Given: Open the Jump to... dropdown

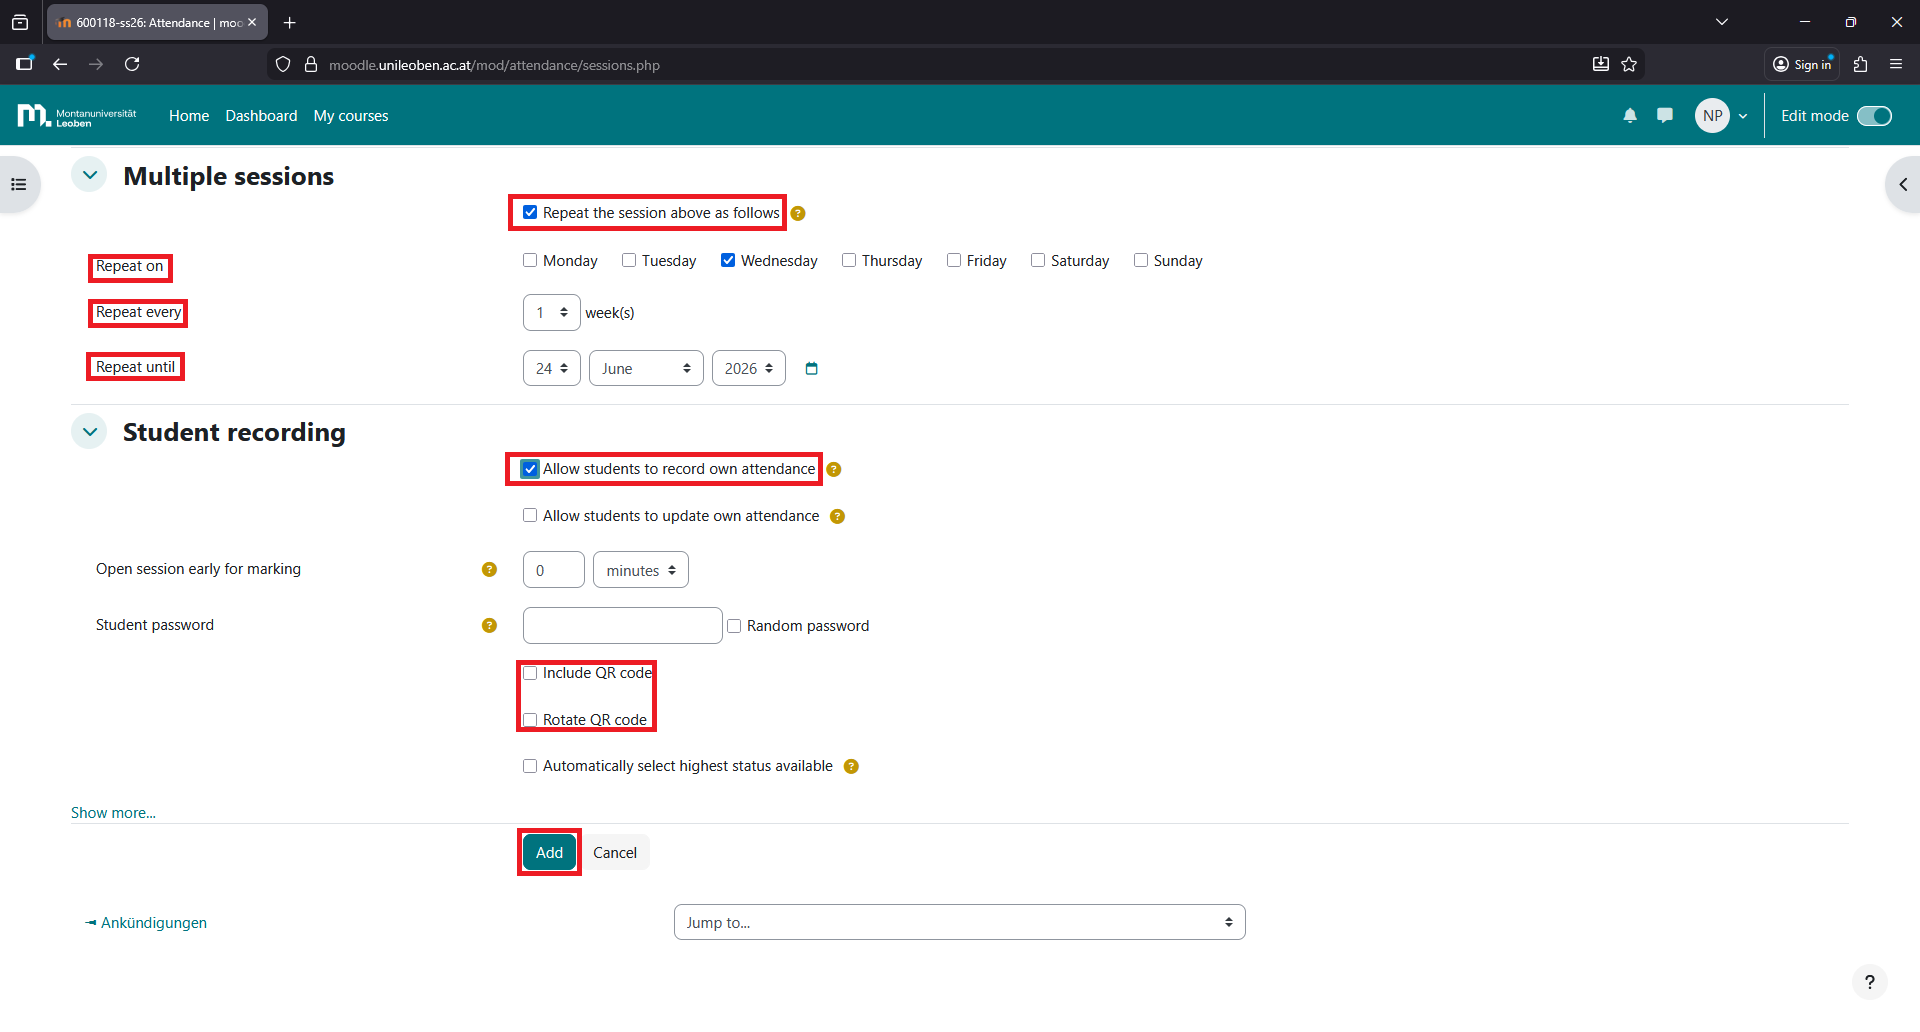Looking at the screenshot, I should 959,922.
